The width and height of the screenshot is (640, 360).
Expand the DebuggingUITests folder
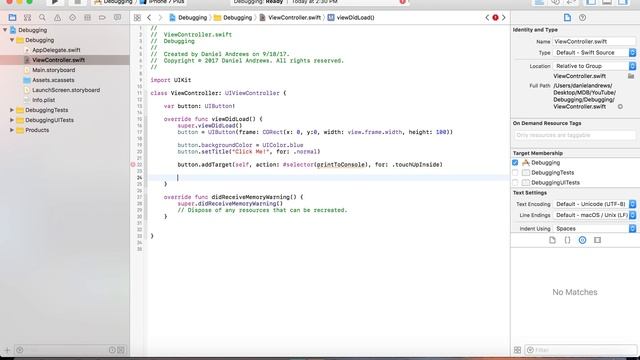pos(12,120)
